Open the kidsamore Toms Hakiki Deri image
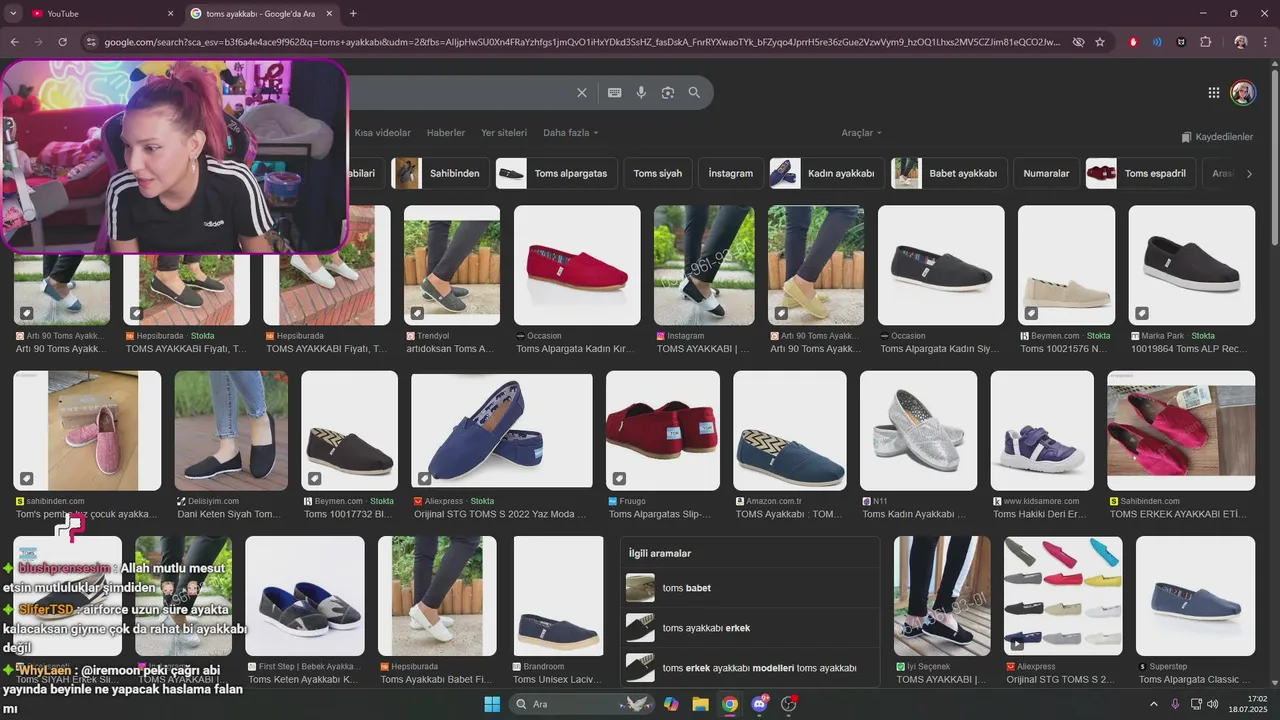 [1042, 431]
